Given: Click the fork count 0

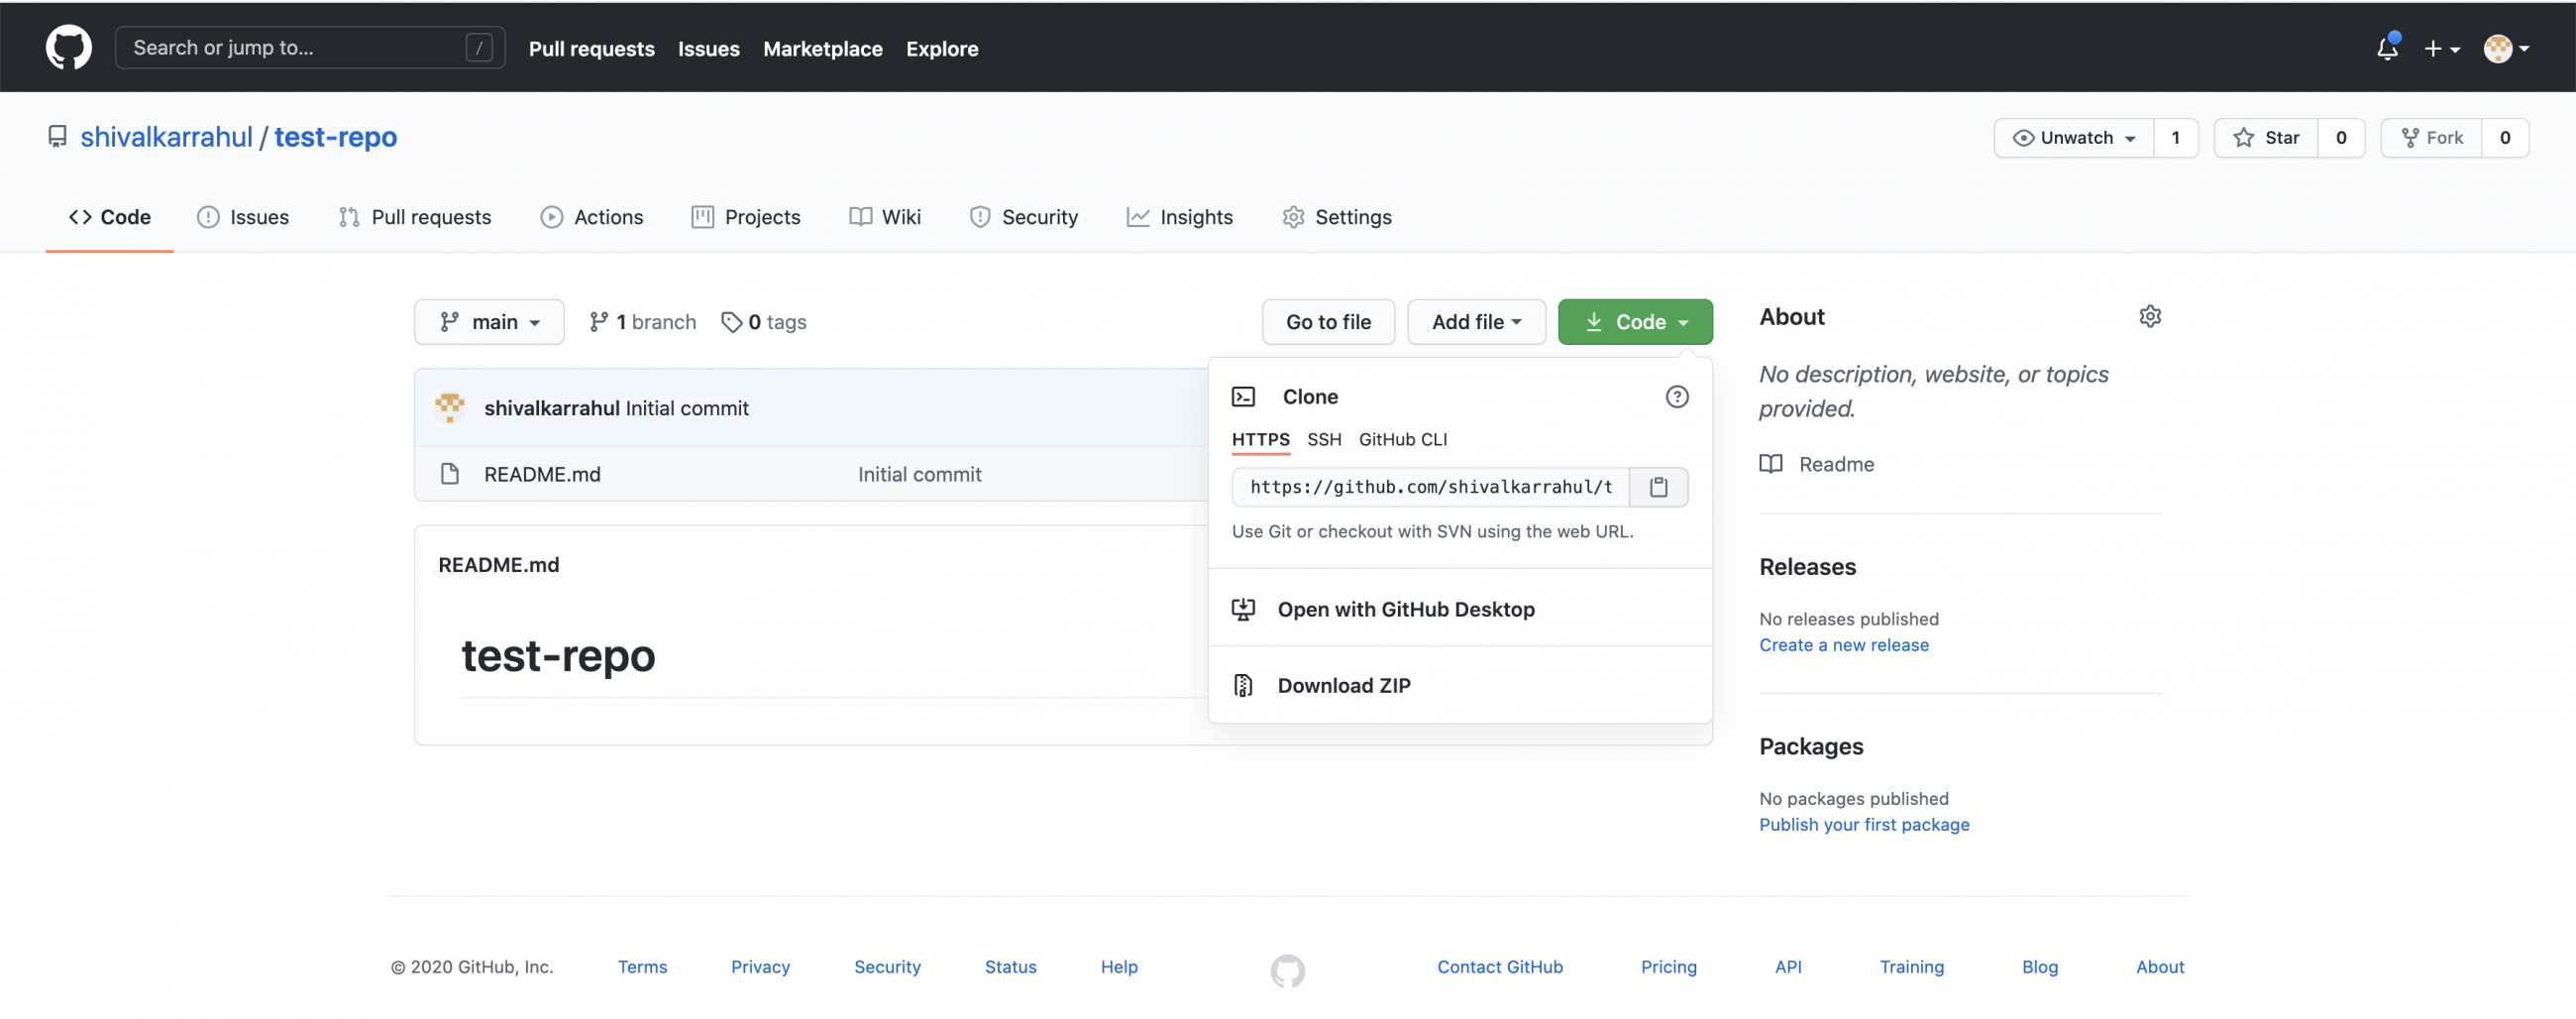Looking at the screenshot, I should (x=2505, y=138).
